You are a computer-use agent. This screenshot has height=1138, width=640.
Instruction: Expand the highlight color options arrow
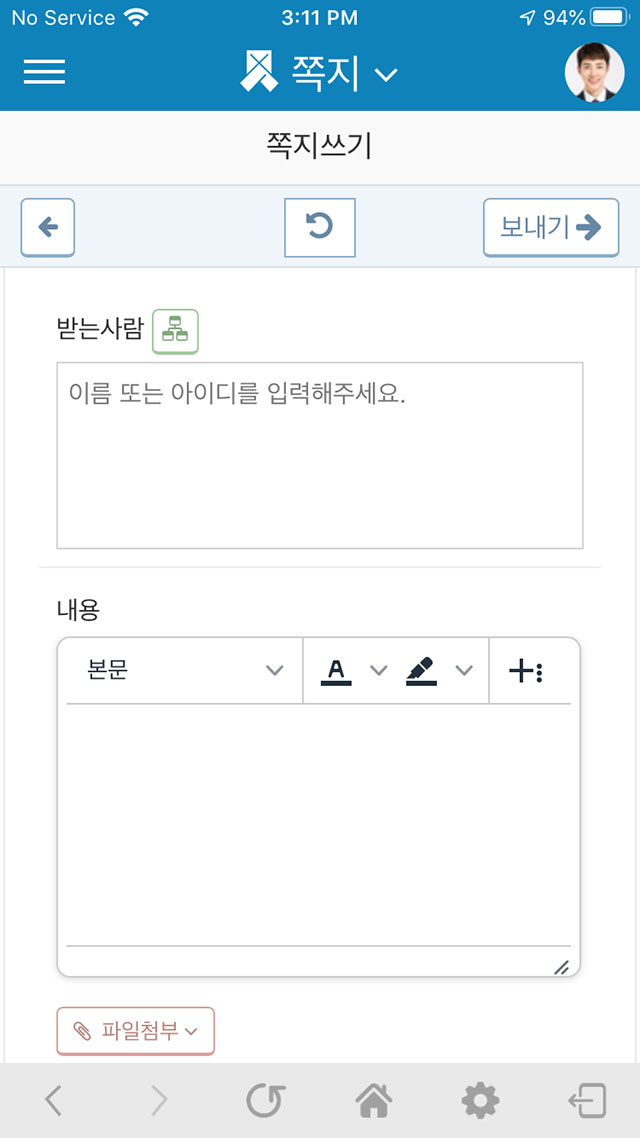464,671
